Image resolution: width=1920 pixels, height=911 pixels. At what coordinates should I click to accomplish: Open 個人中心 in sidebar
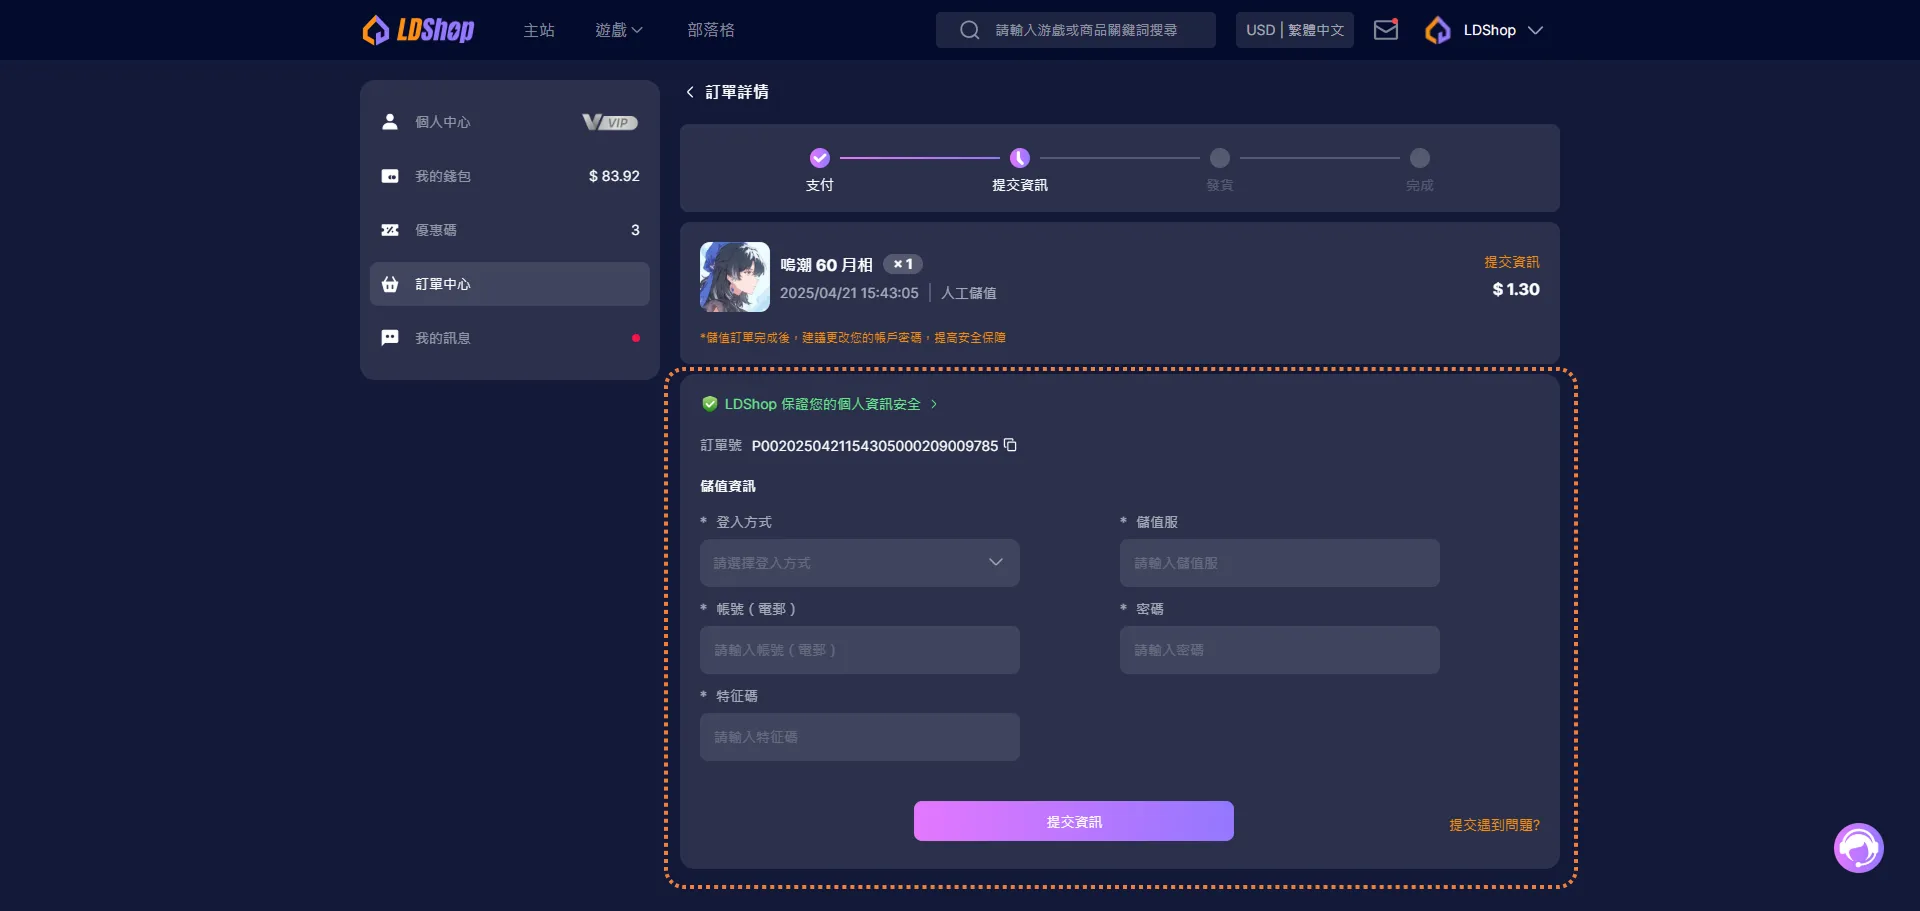coord(510,122)
